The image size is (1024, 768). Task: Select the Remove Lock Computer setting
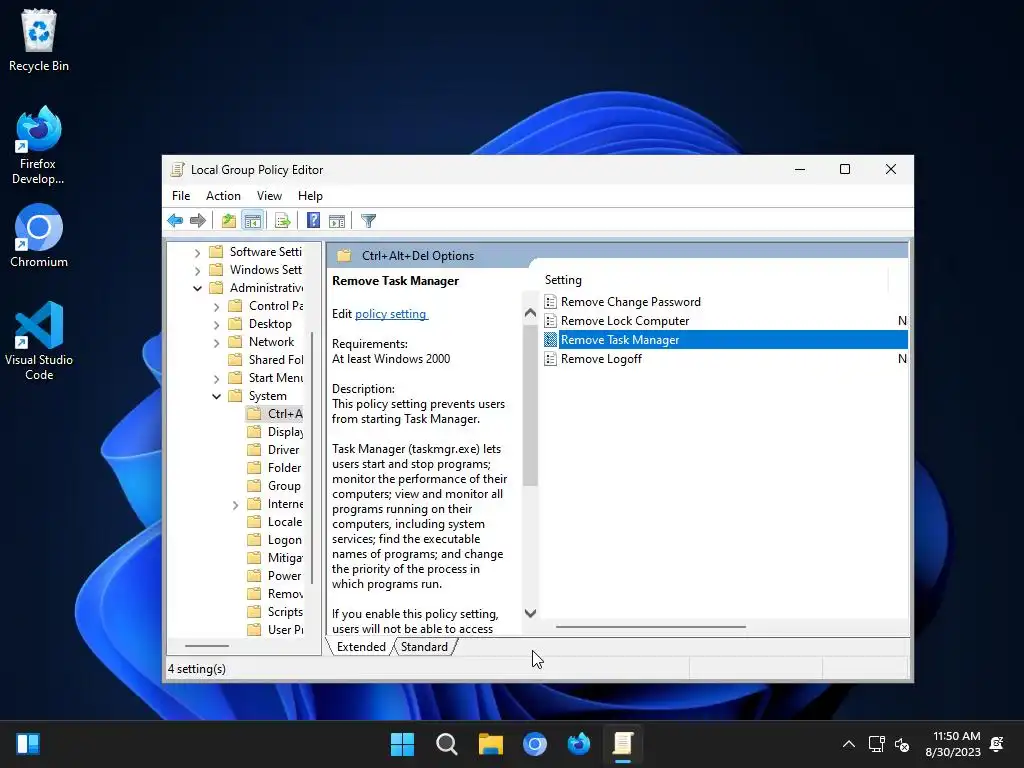(624, 321)
